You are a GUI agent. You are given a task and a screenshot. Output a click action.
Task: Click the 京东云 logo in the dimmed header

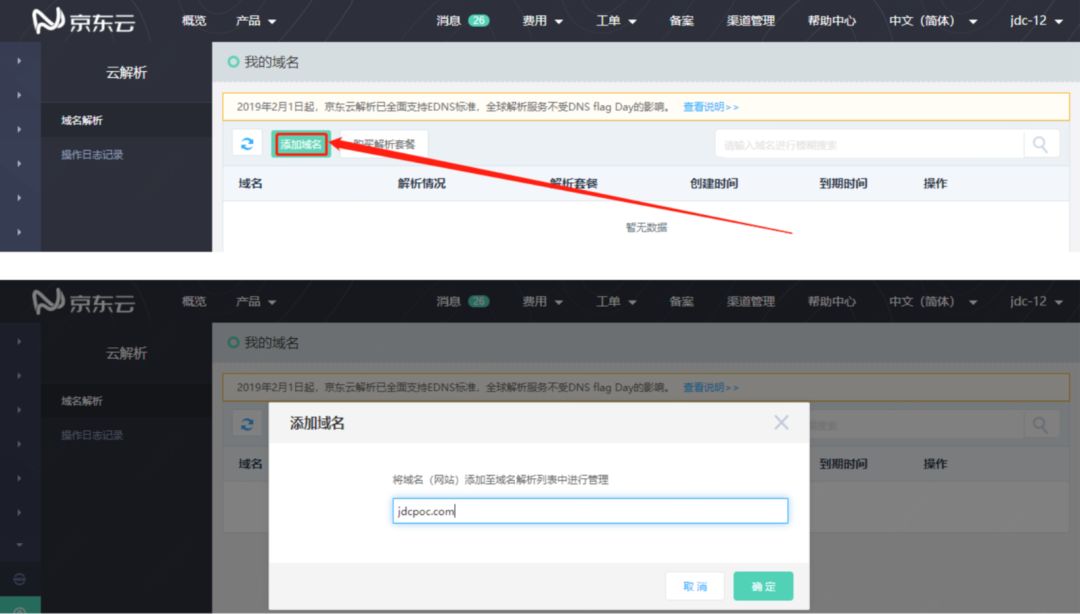(x=83, y=302)
